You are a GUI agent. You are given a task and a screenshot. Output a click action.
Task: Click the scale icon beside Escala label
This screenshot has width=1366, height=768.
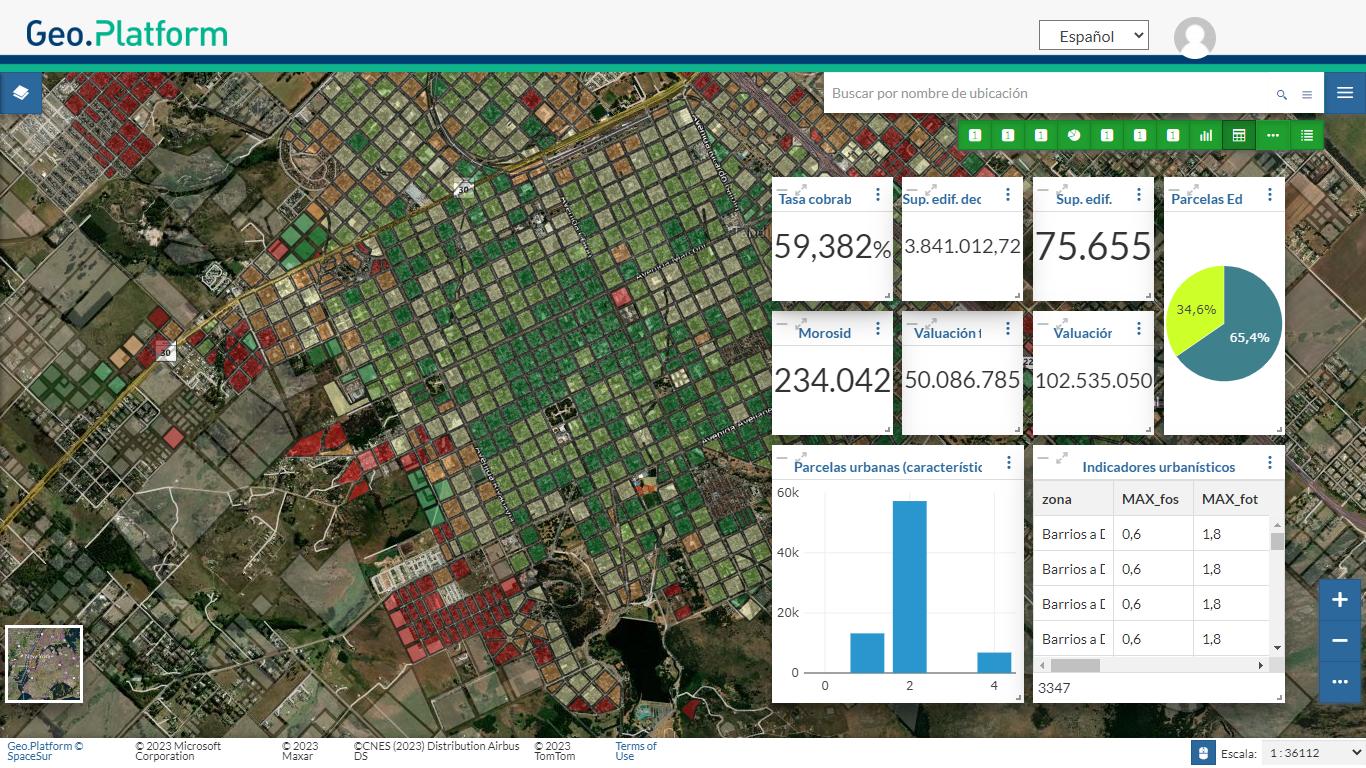[1203, 753]
